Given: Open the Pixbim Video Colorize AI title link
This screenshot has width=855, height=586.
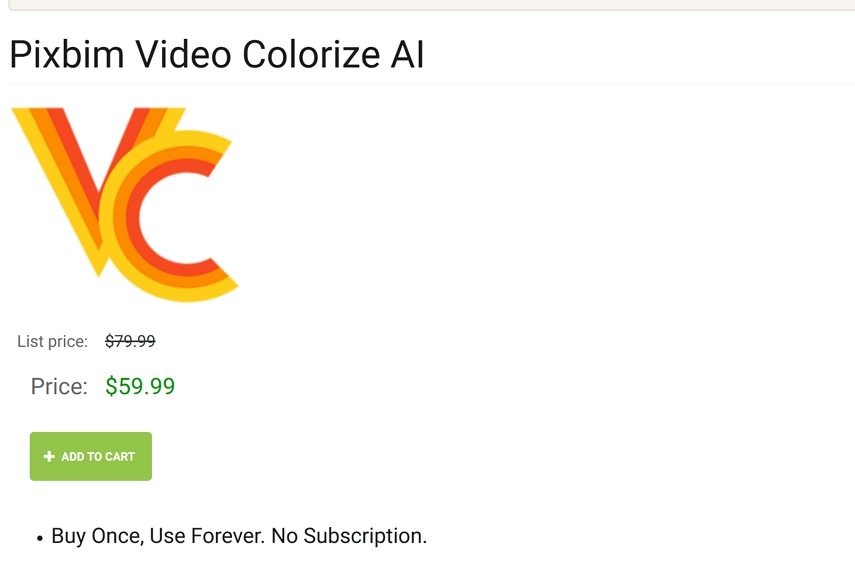Looking at the screenshot, I should pyautogui.click(x=216, y=55).
